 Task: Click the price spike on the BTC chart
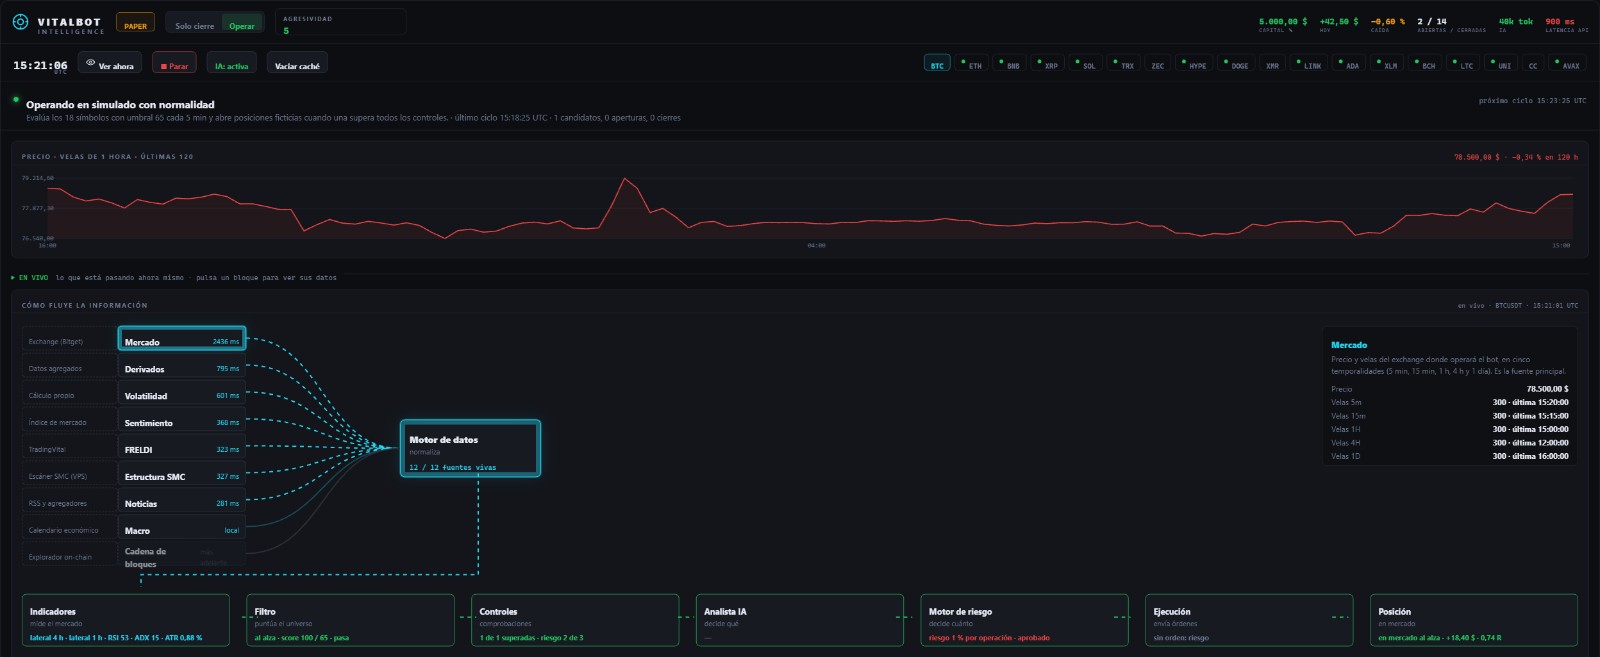[x=625, y=179]
